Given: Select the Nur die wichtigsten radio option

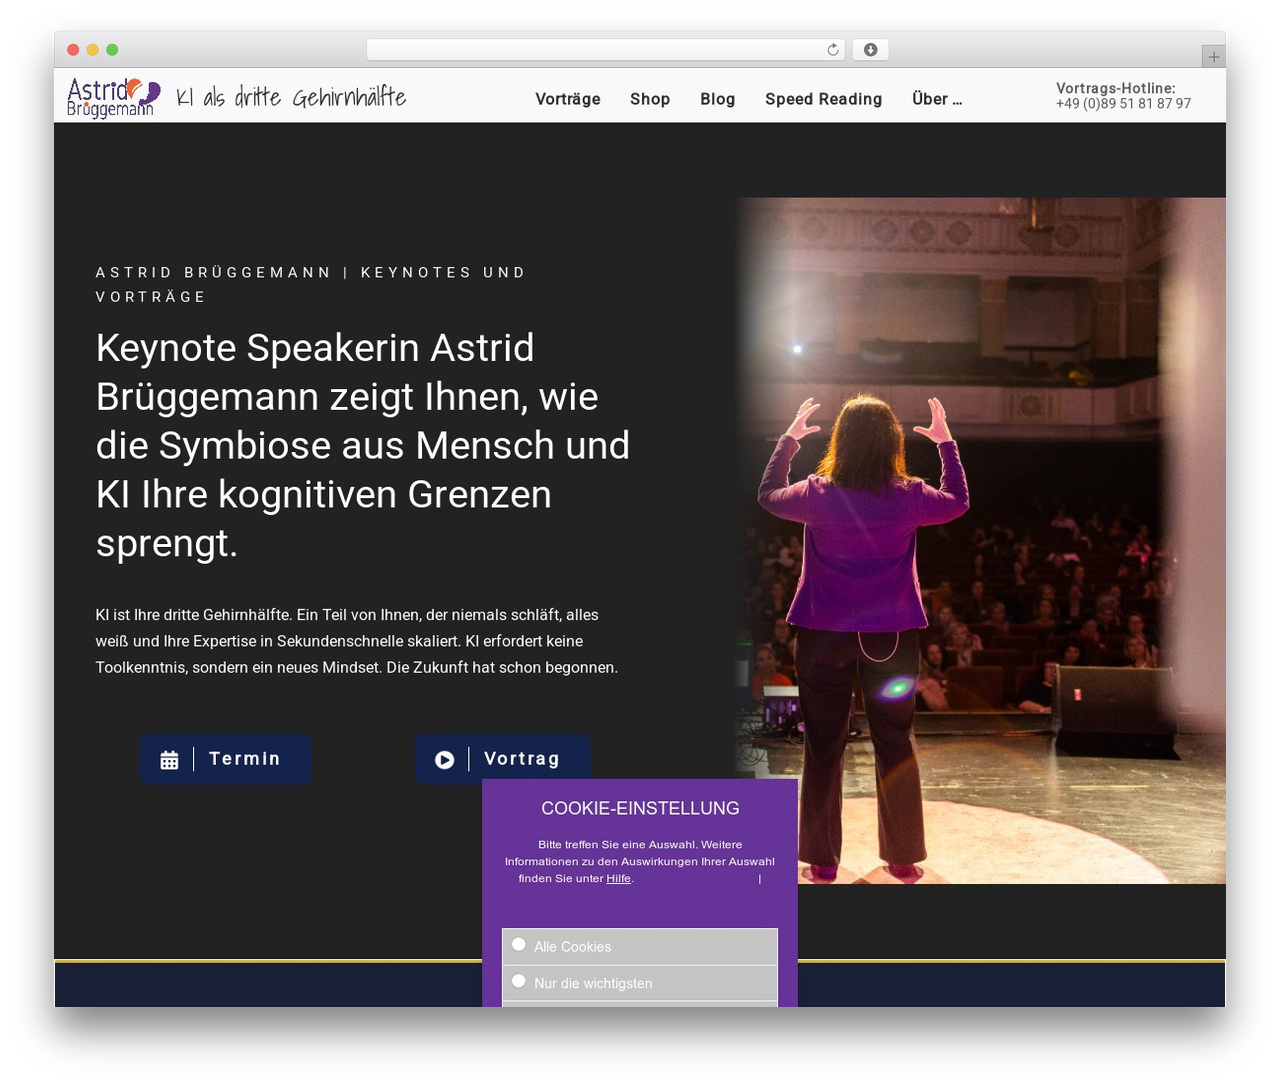Looking at the screenshot, I should tap(518, 981).
